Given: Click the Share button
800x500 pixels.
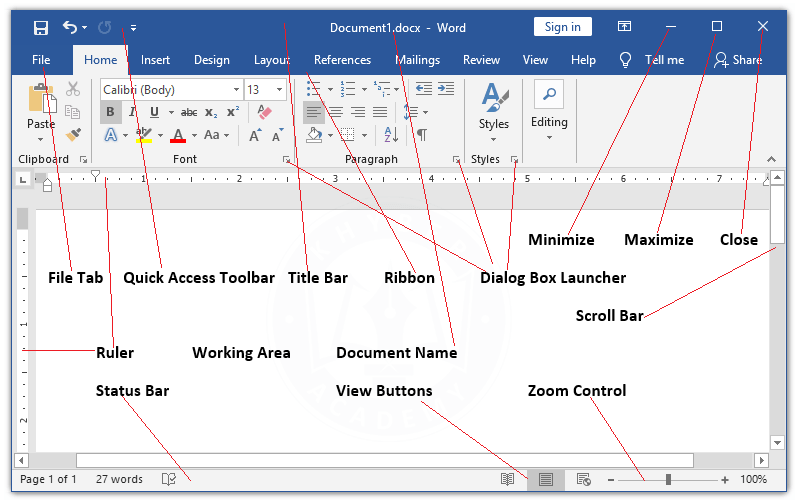Looking at the screenshot, I should tap(738, 60).
